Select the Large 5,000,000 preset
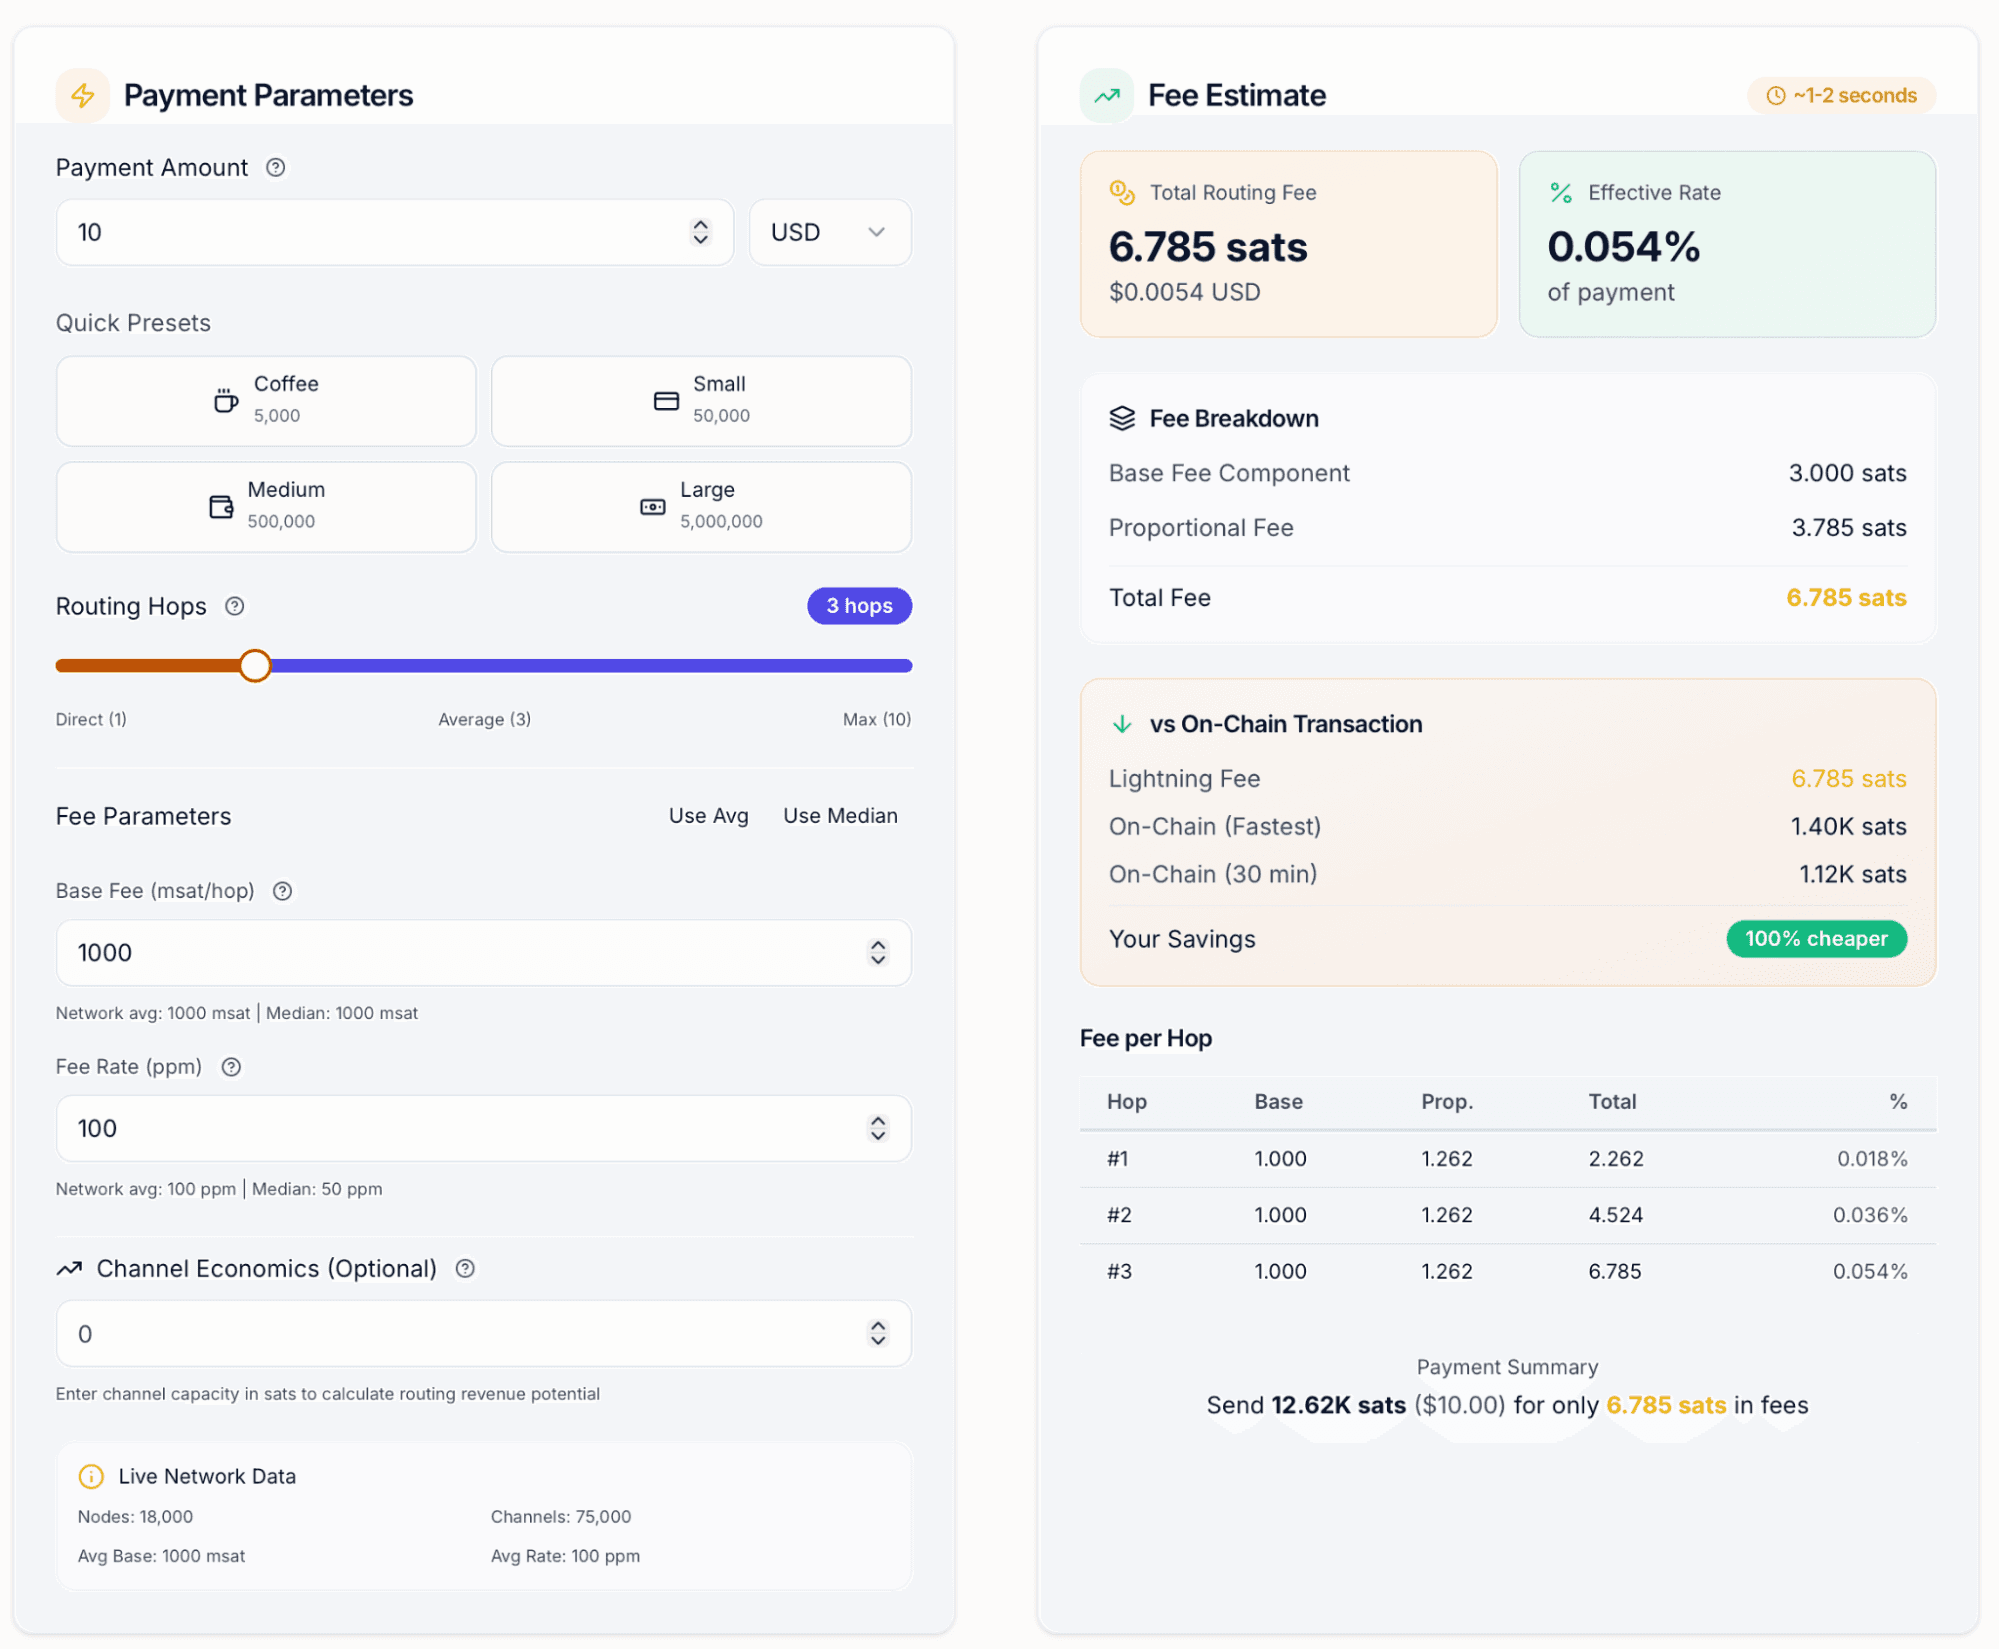 [701, 506]
